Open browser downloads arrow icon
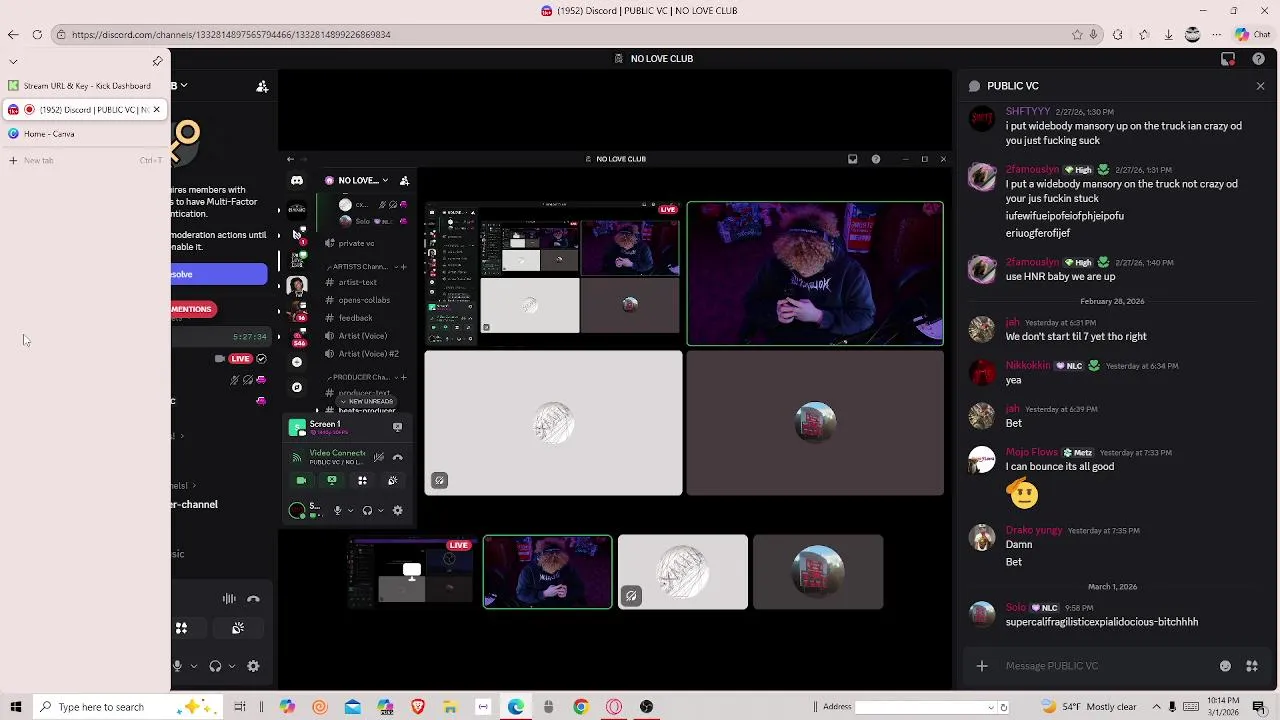 point(1168,34)
